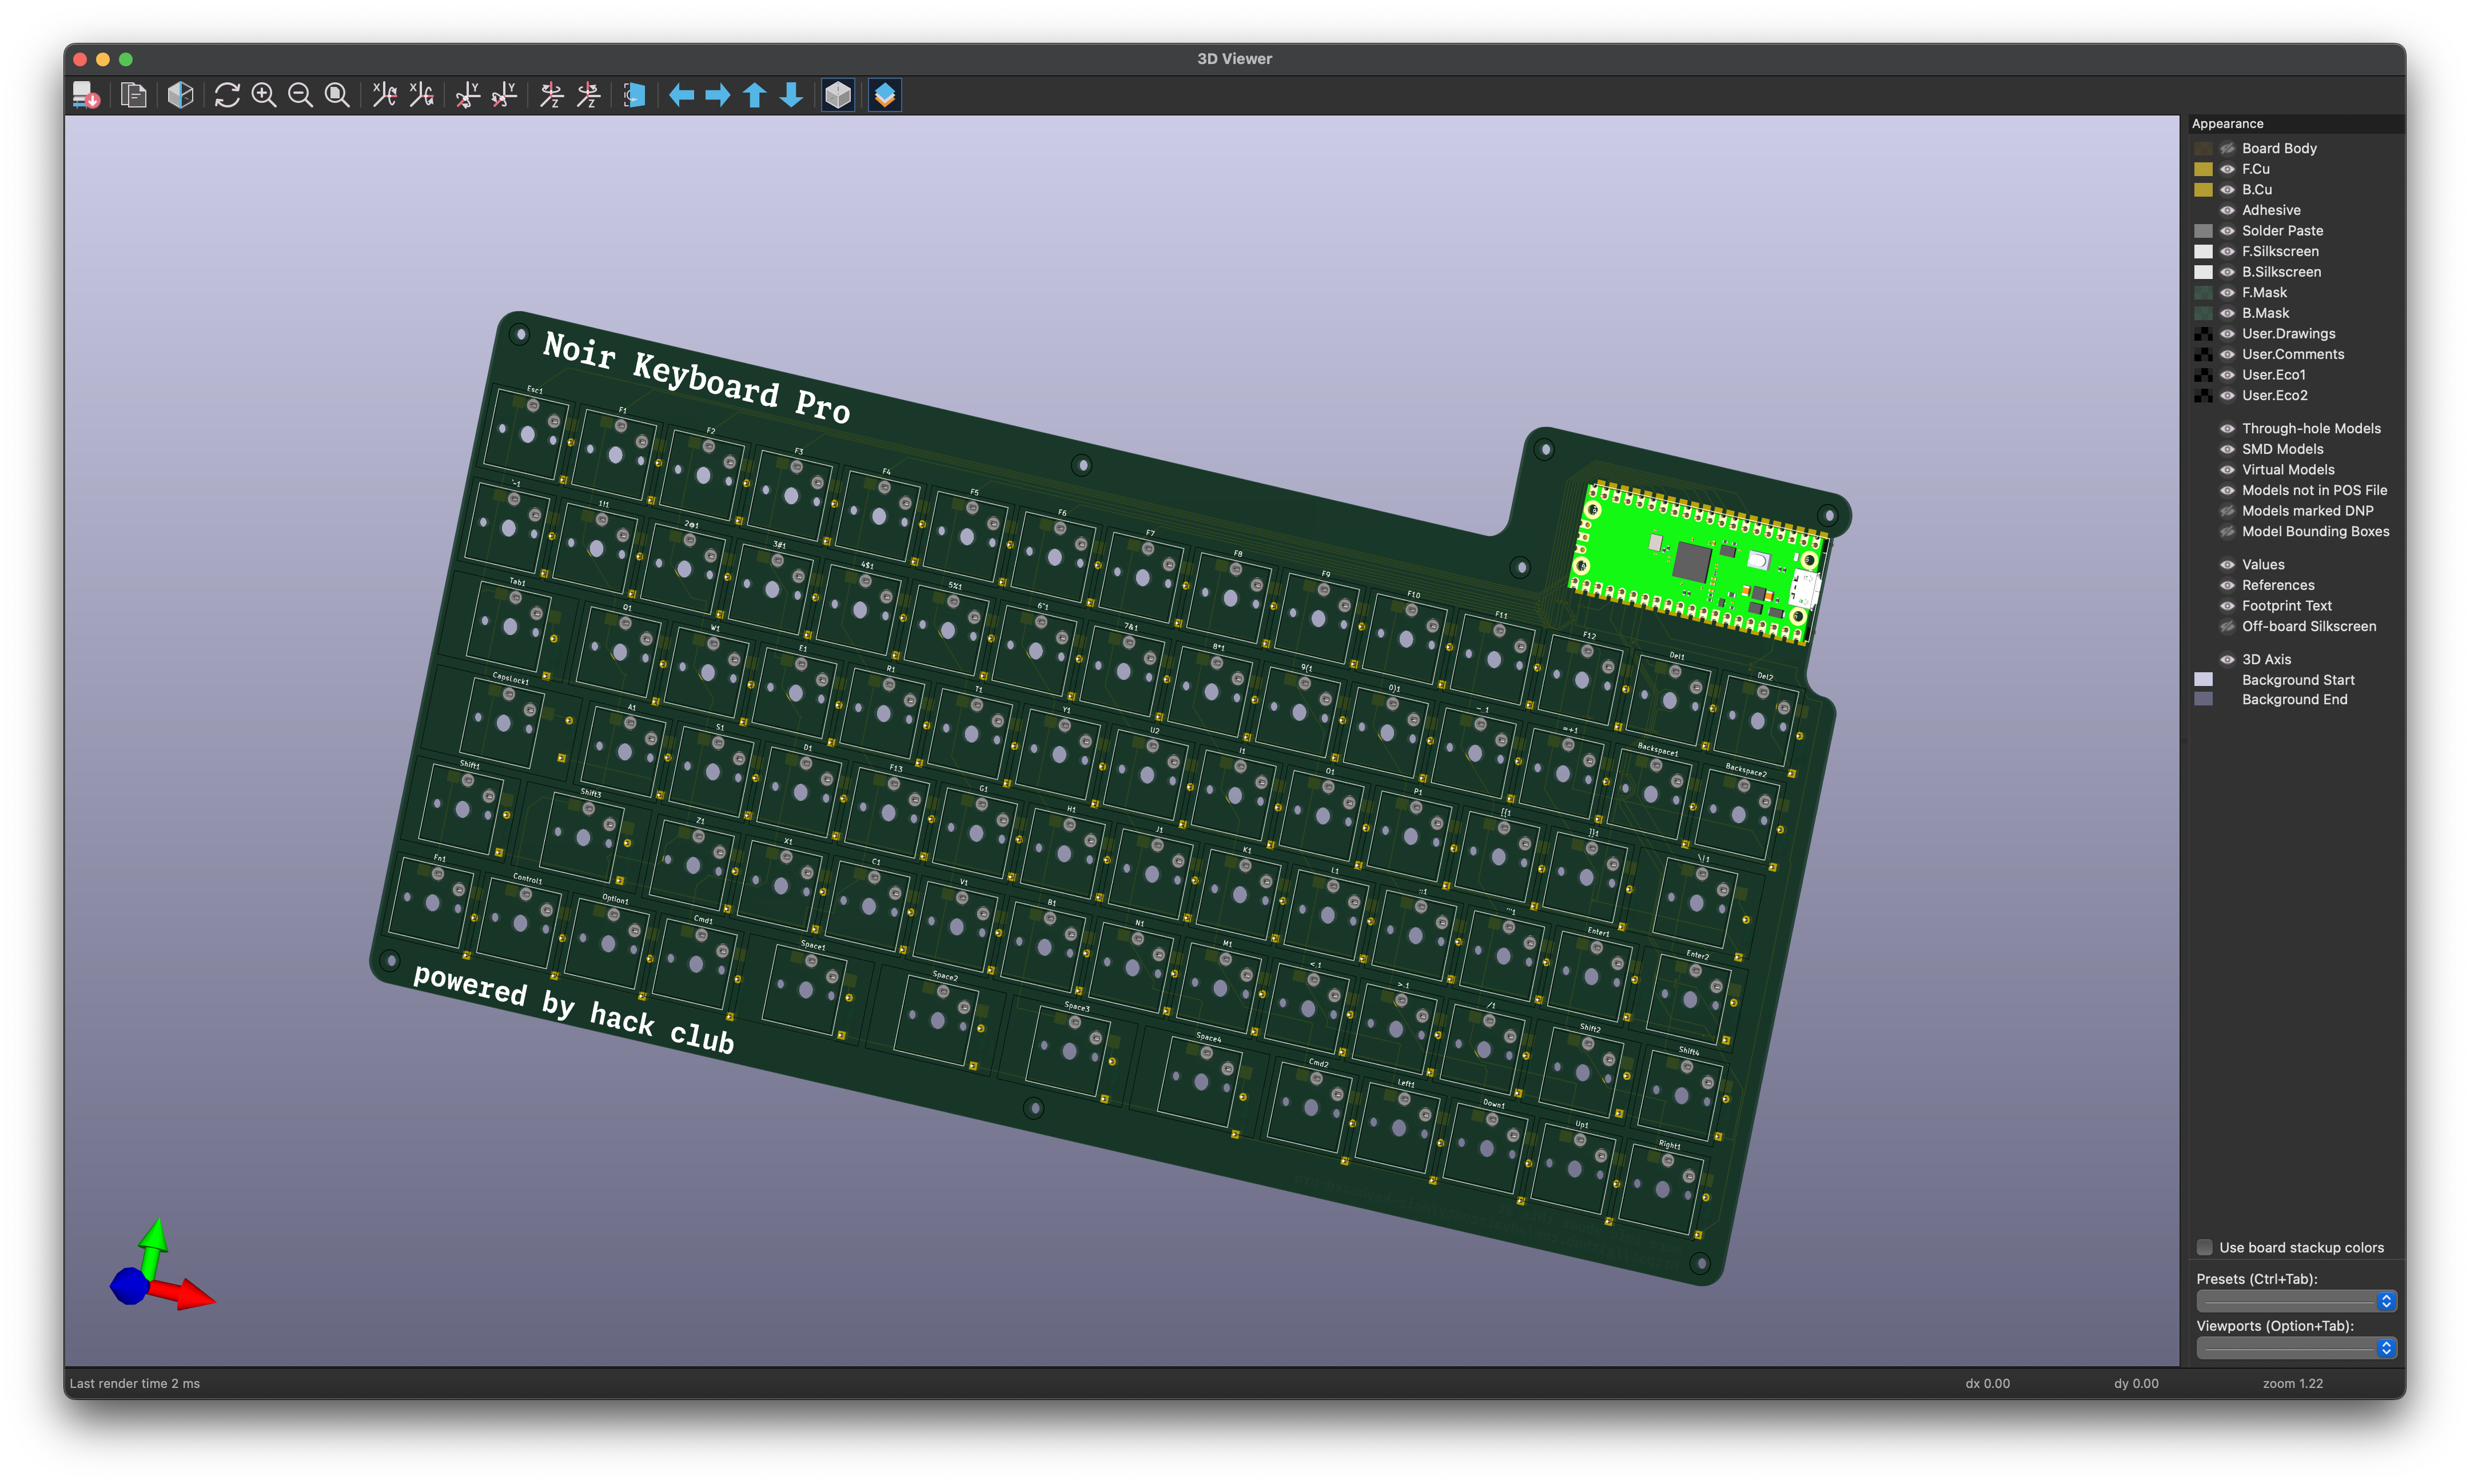Click the green Raspberry Pi Pico model
The height and width of the screenshot is (1484, 2470).
coord(1699,562)
